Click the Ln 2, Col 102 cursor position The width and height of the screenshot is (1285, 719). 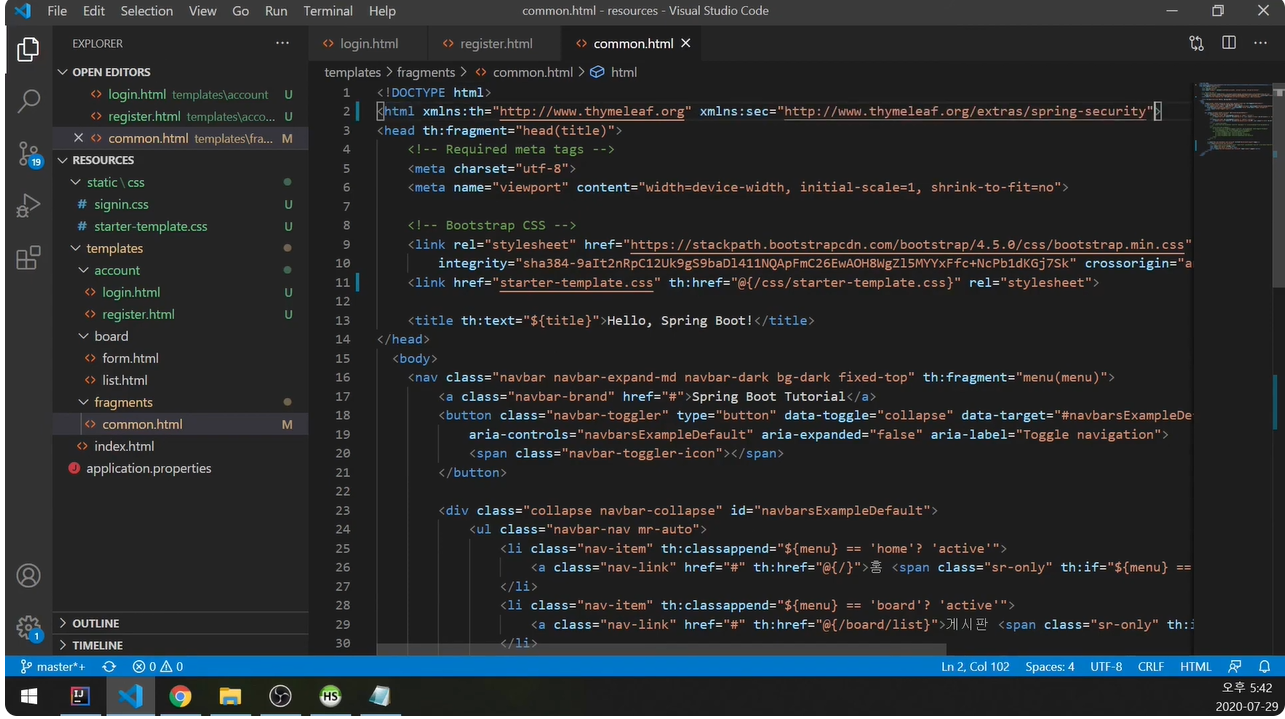tap(975, 666)
